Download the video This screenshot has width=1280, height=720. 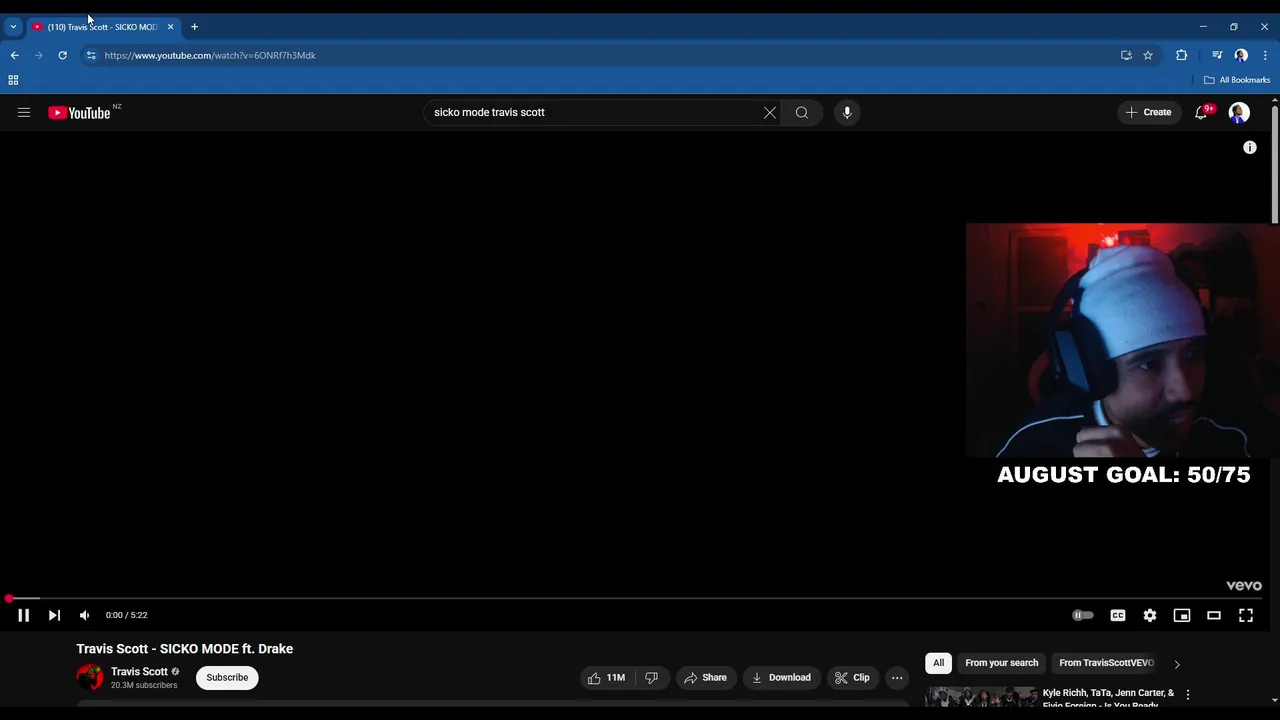781,678
